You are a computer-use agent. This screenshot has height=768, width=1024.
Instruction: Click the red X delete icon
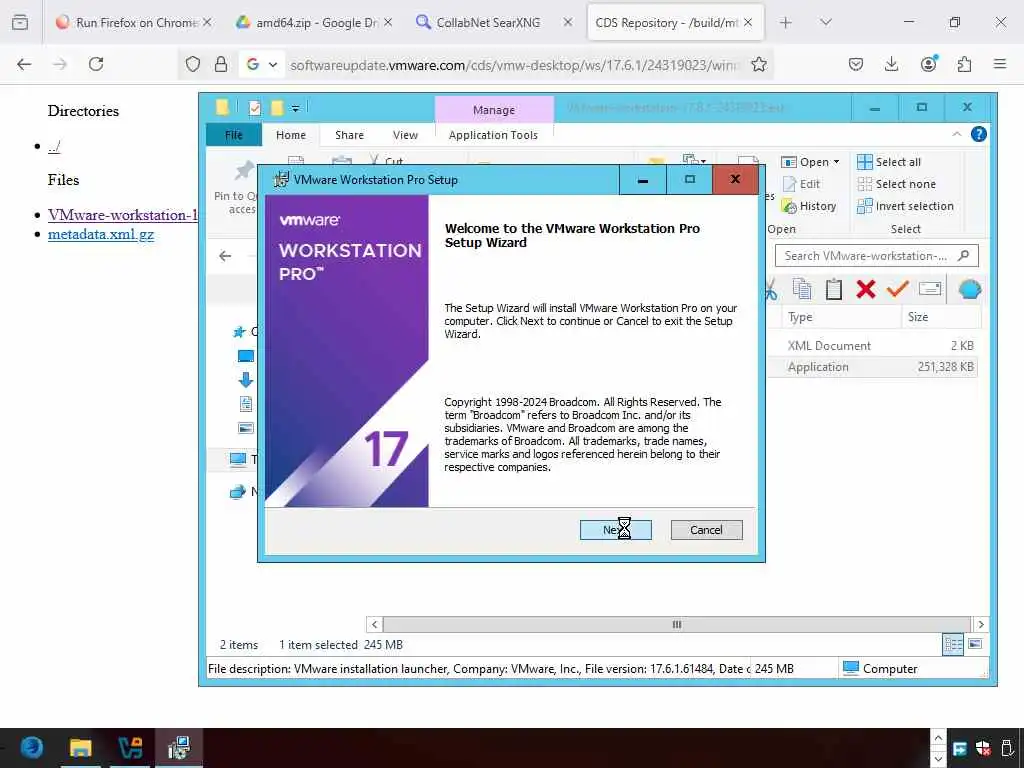pyautogui.click(x=866, y=289)
